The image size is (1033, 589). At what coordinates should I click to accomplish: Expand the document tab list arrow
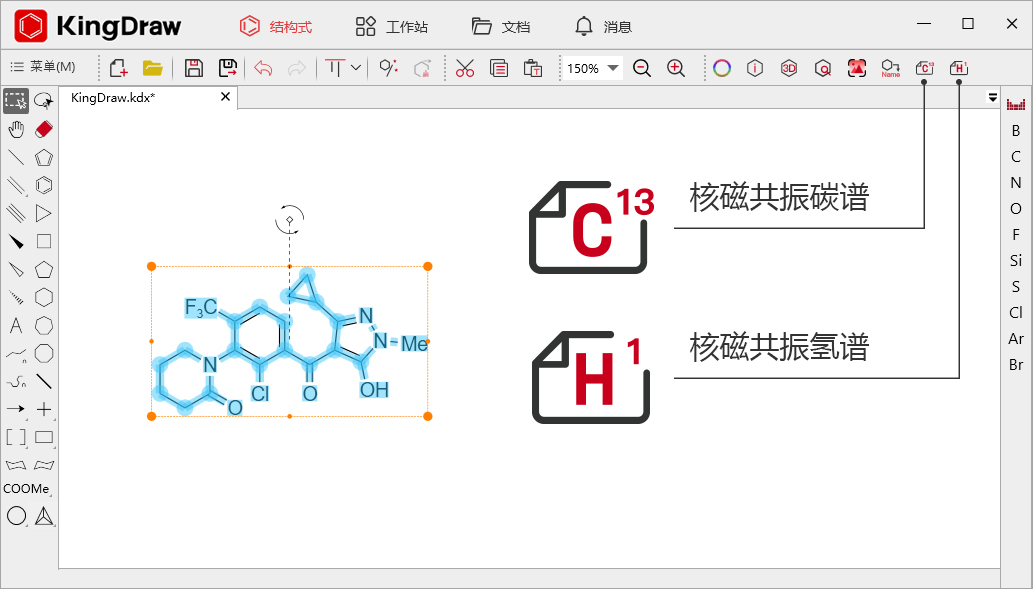(992, 98)
